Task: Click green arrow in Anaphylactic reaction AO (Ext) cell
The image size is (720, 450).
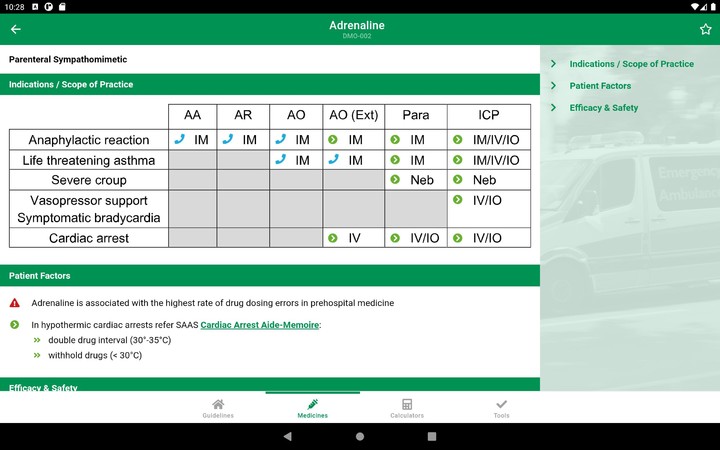Action: pos(333,140)
